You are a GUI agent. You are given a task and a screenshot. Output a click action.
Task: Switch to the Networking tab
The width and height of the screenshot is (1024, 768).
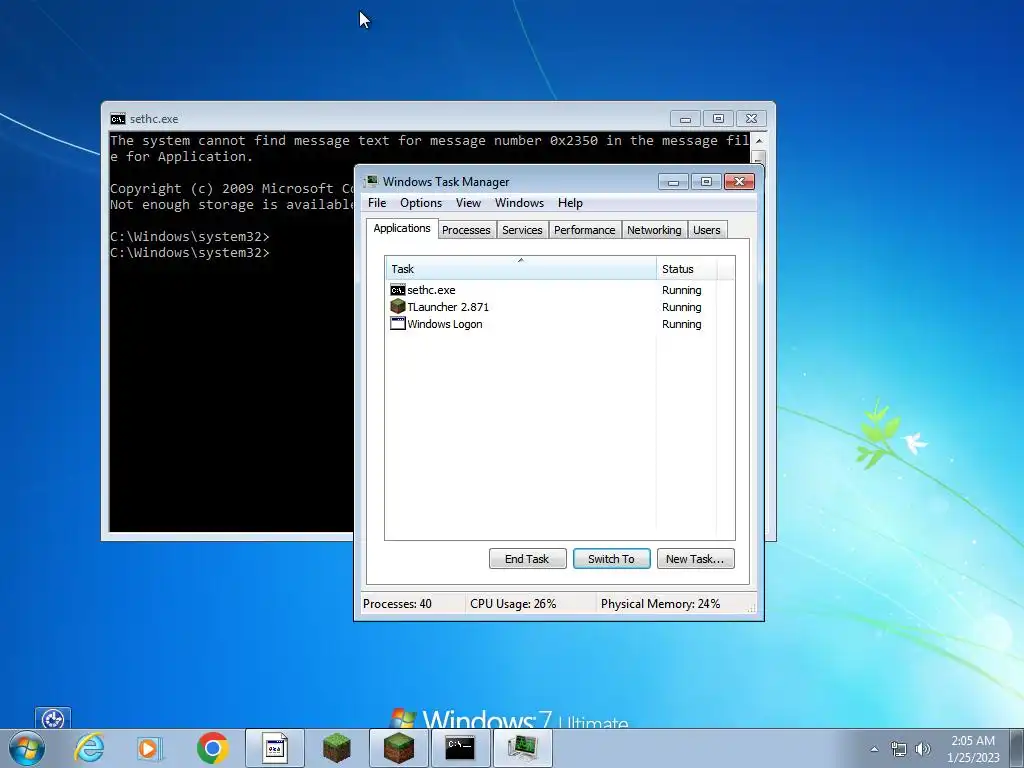point(654,230)
